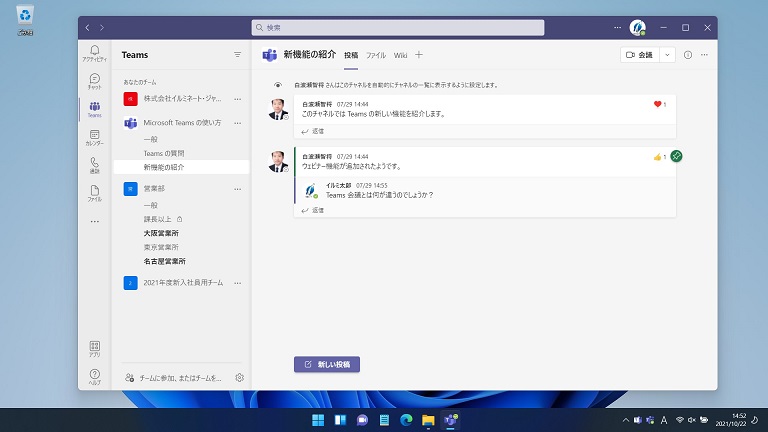Open Settings and more ellipsis in title bar
Screen dimensions: 768x432
coord(617,27)
